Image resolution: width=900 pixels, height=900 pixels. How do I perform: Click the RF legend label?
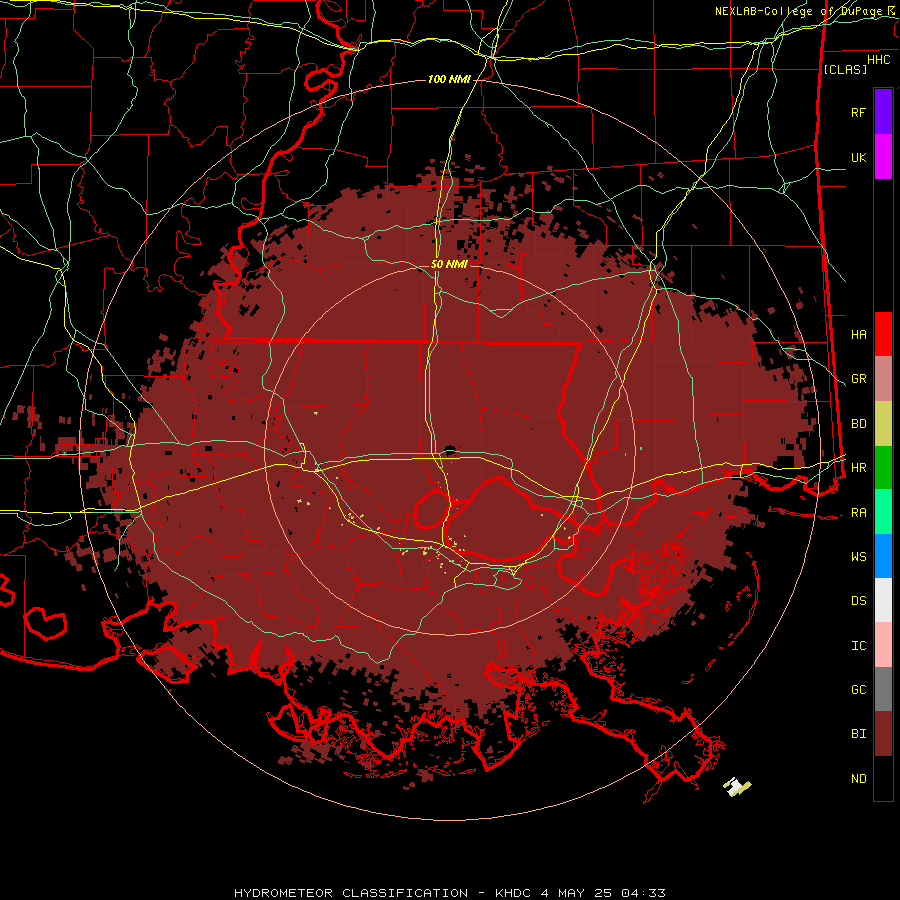[858, 112]
